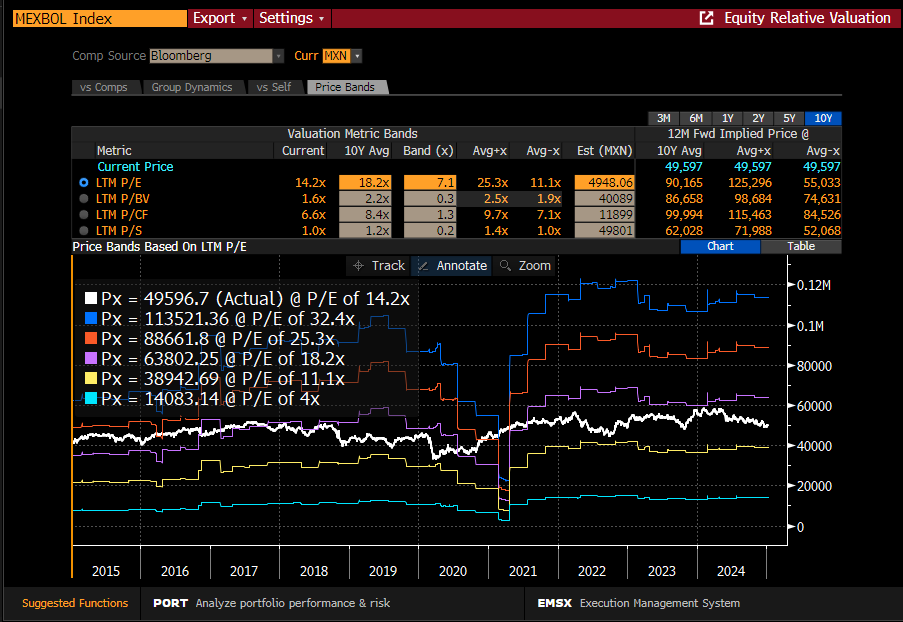Open the Group Dynamics tab

tap(192, 87)
